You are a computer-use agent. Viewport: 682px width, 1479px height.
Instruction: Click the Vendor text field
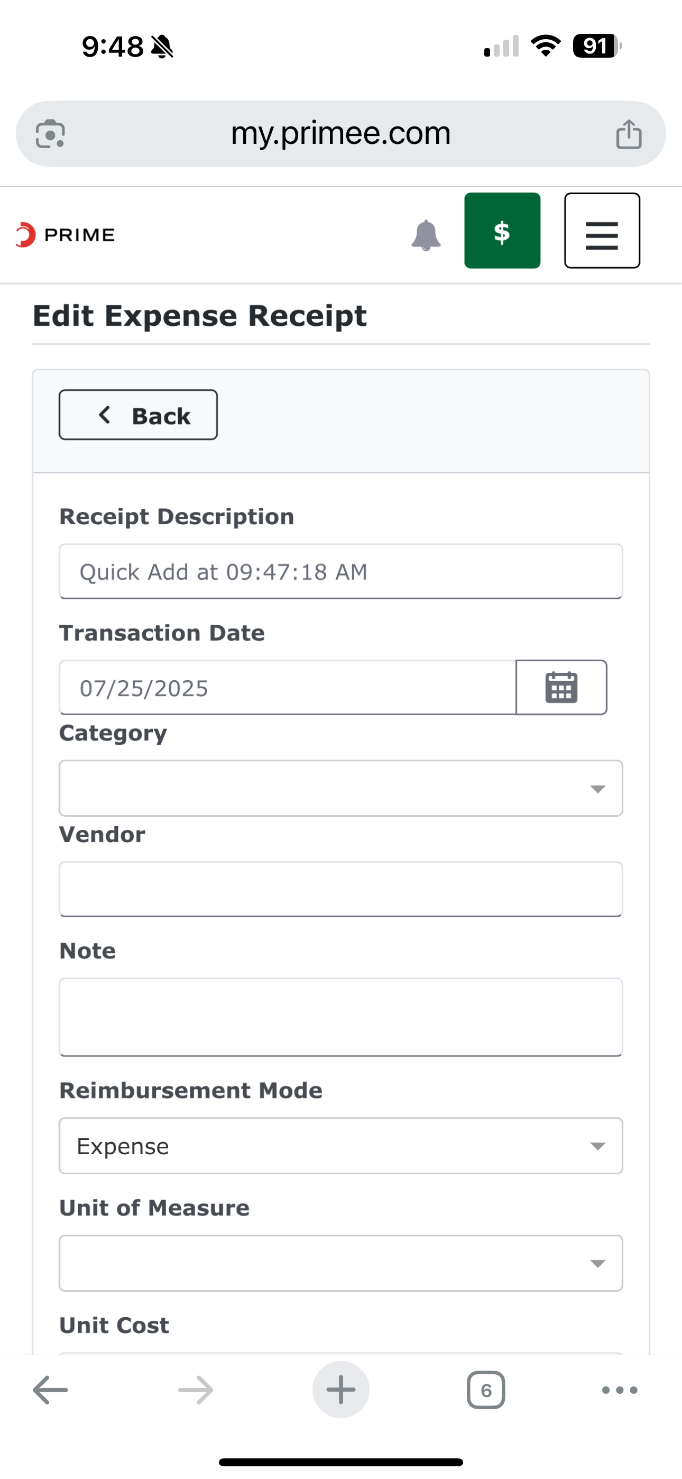point(341,889)
